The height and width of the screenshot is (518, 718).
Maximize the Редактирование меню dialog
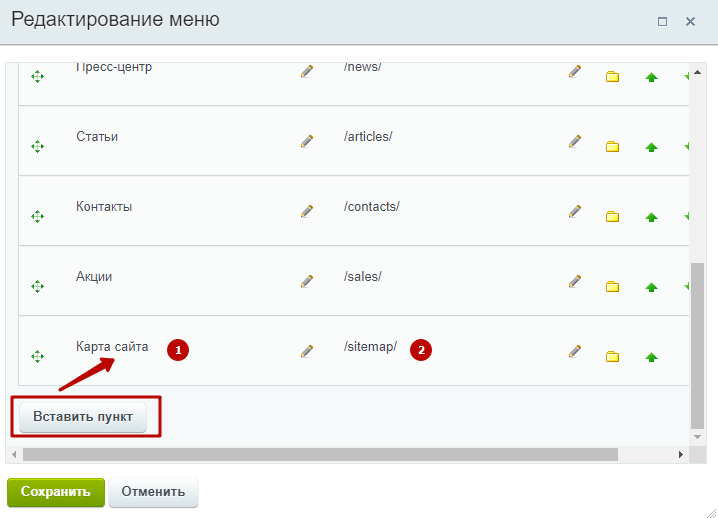pyautogui.click(x=662, y=22)
